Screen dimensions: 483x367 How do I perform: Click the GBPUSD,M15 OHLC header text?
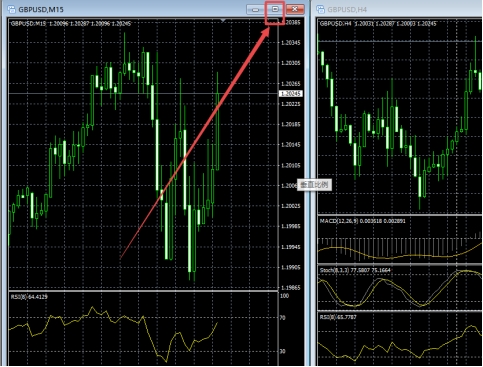(71, 24)
